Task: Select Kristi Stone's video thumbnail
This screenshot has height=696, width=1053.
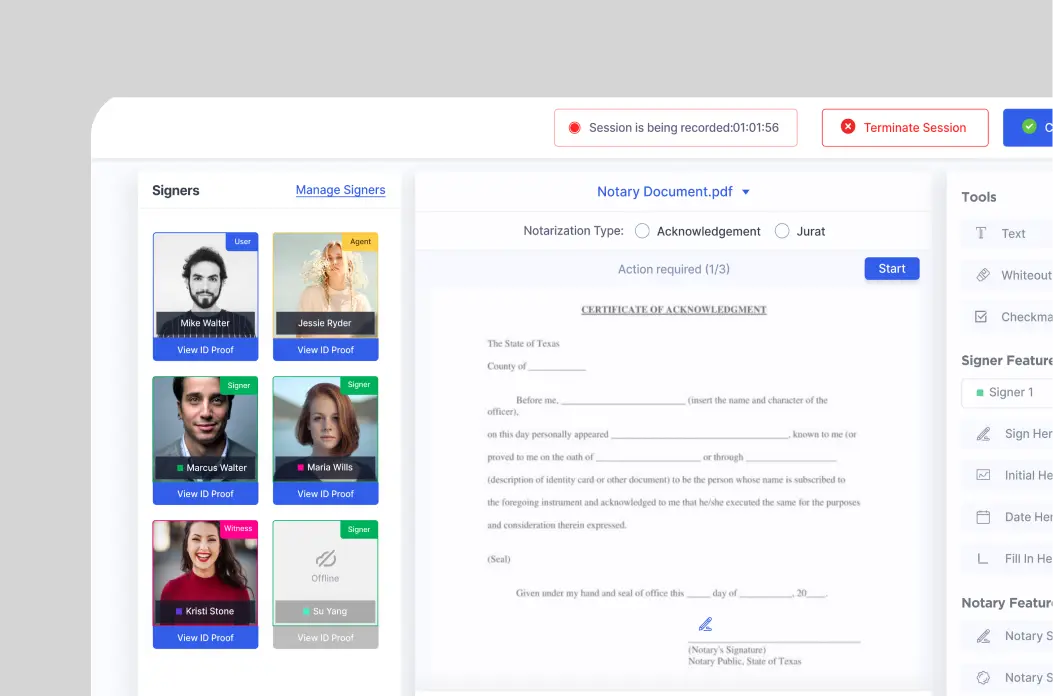Action: (x=205, y=570)
